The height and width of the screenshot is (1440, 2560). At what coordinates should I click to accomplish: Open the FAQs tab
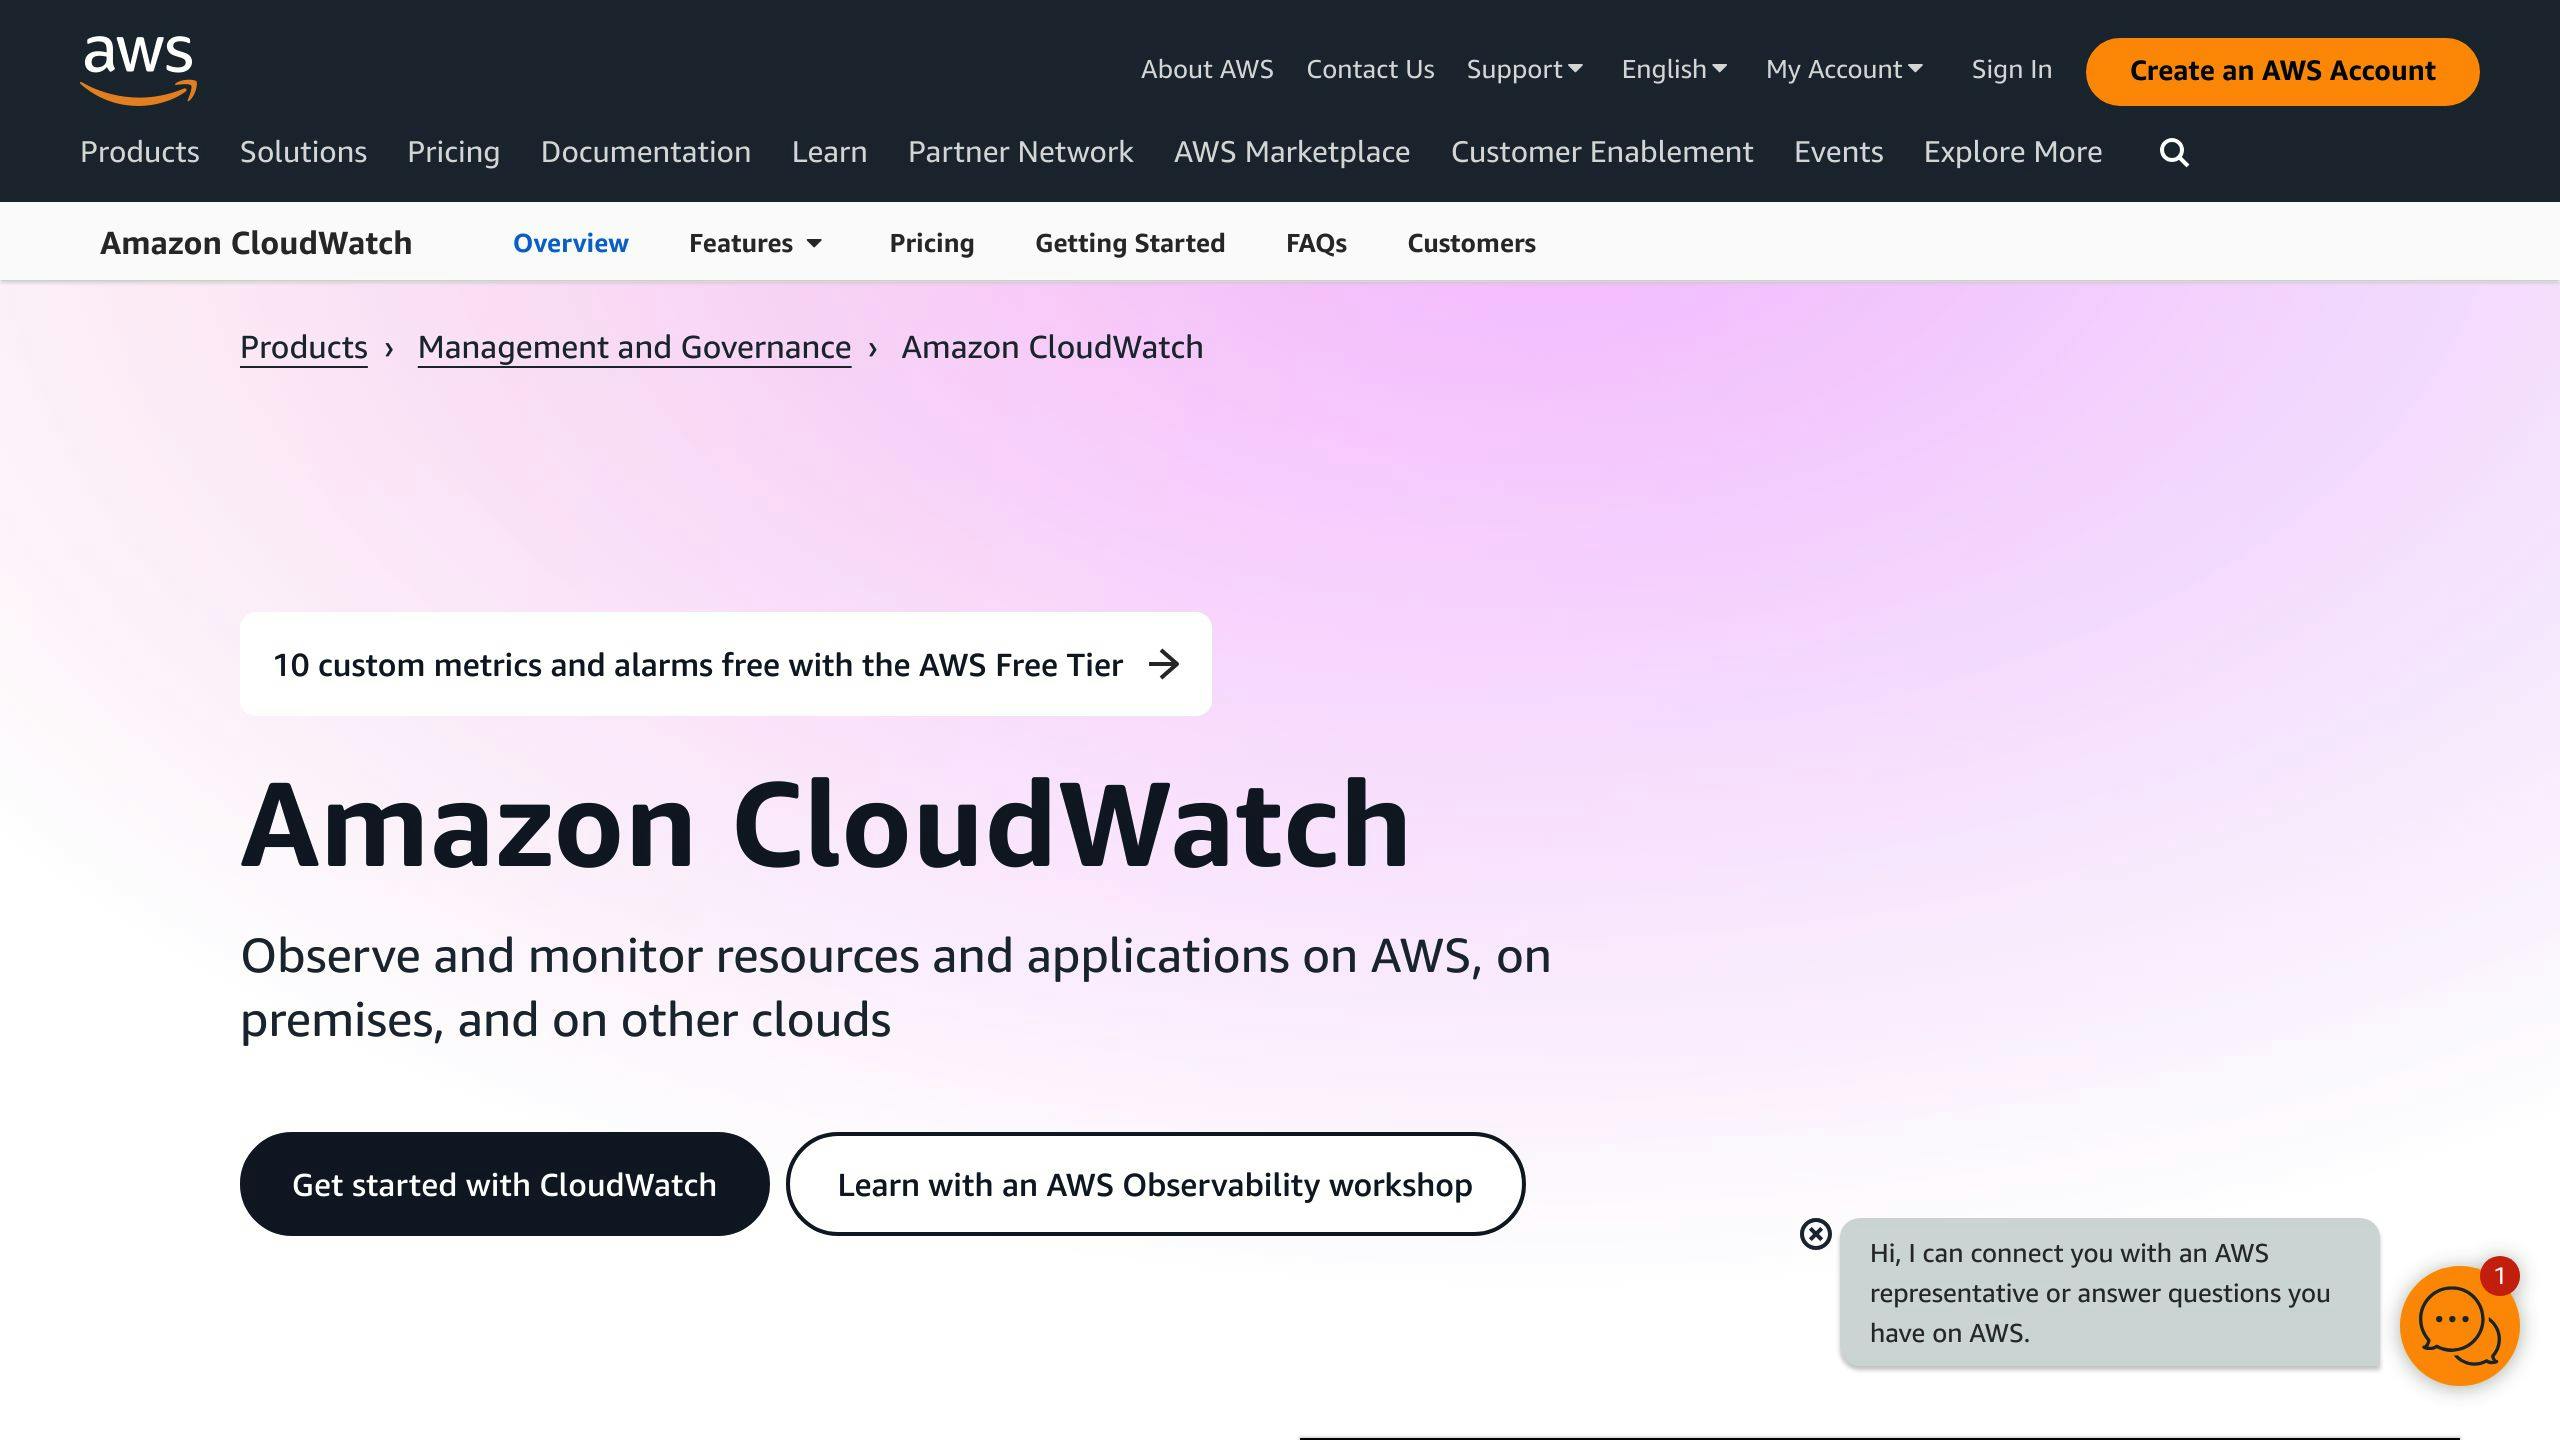click(1316, 242)
